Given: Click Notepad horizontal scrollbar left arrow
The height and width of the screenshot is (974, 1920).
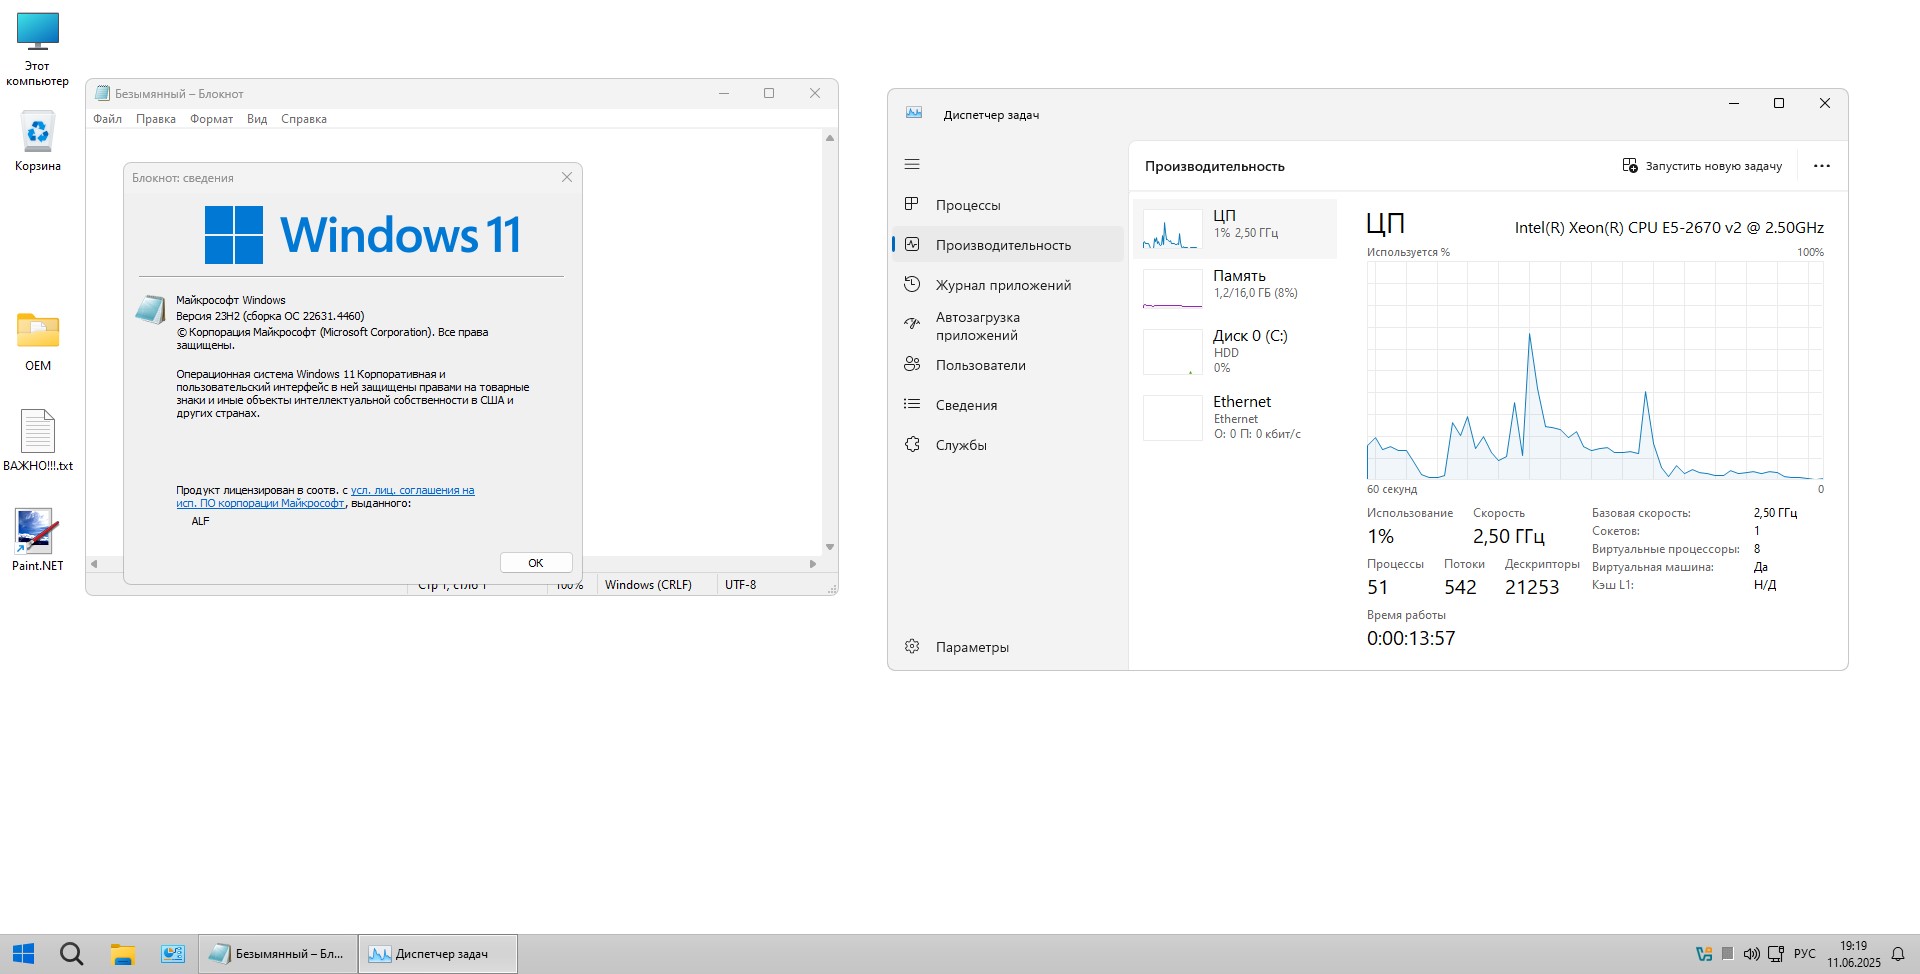Looking at the screenshot, I should [x=94, y=564].
